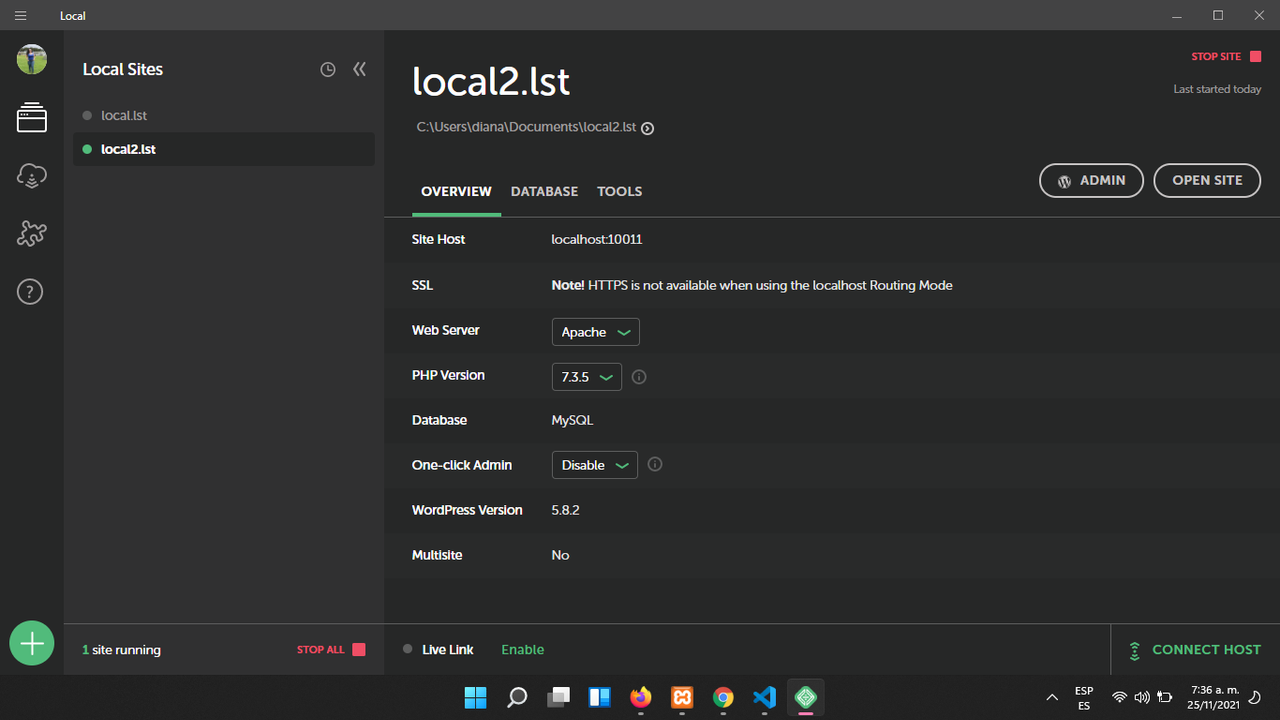Click the green add site plus button
1280x720 pixels.
[32, 643]
